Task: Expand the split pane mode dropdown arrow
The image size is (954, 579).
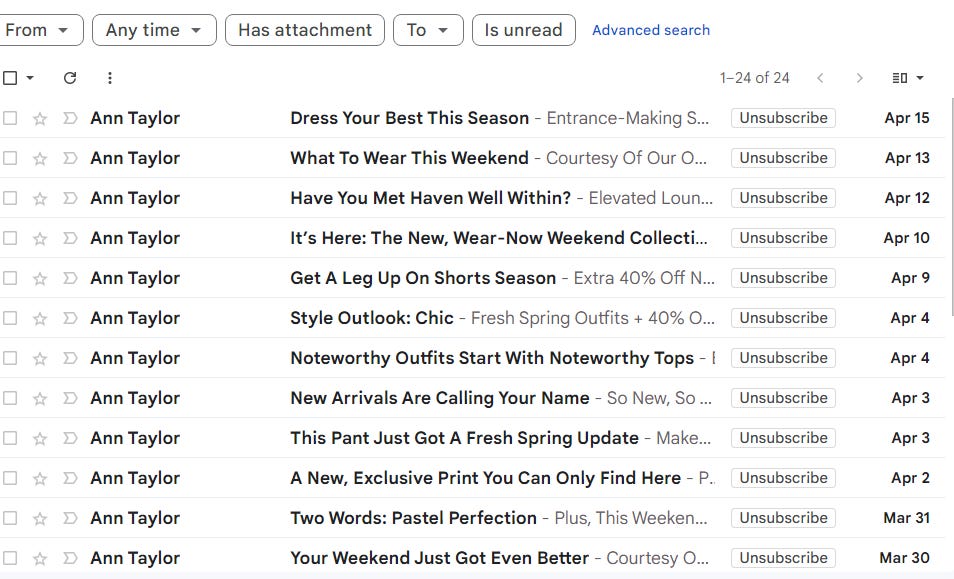Action: click(x=920, y=78)
